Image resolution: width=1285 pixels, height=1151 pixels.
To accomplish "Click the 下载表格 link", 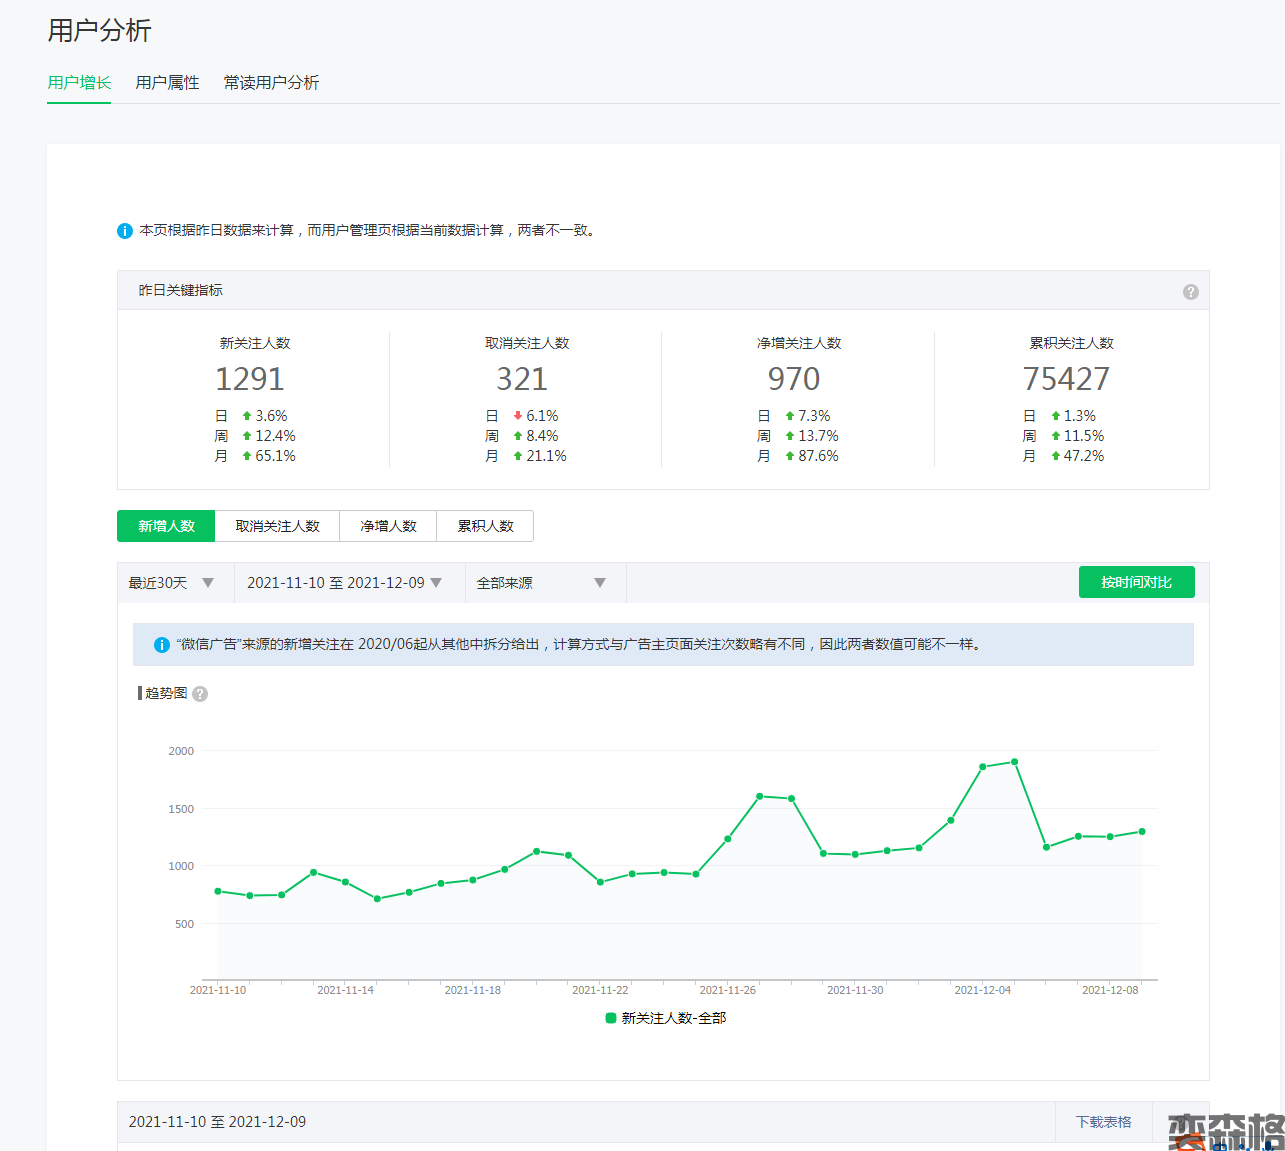I will click(1103, 1122).
